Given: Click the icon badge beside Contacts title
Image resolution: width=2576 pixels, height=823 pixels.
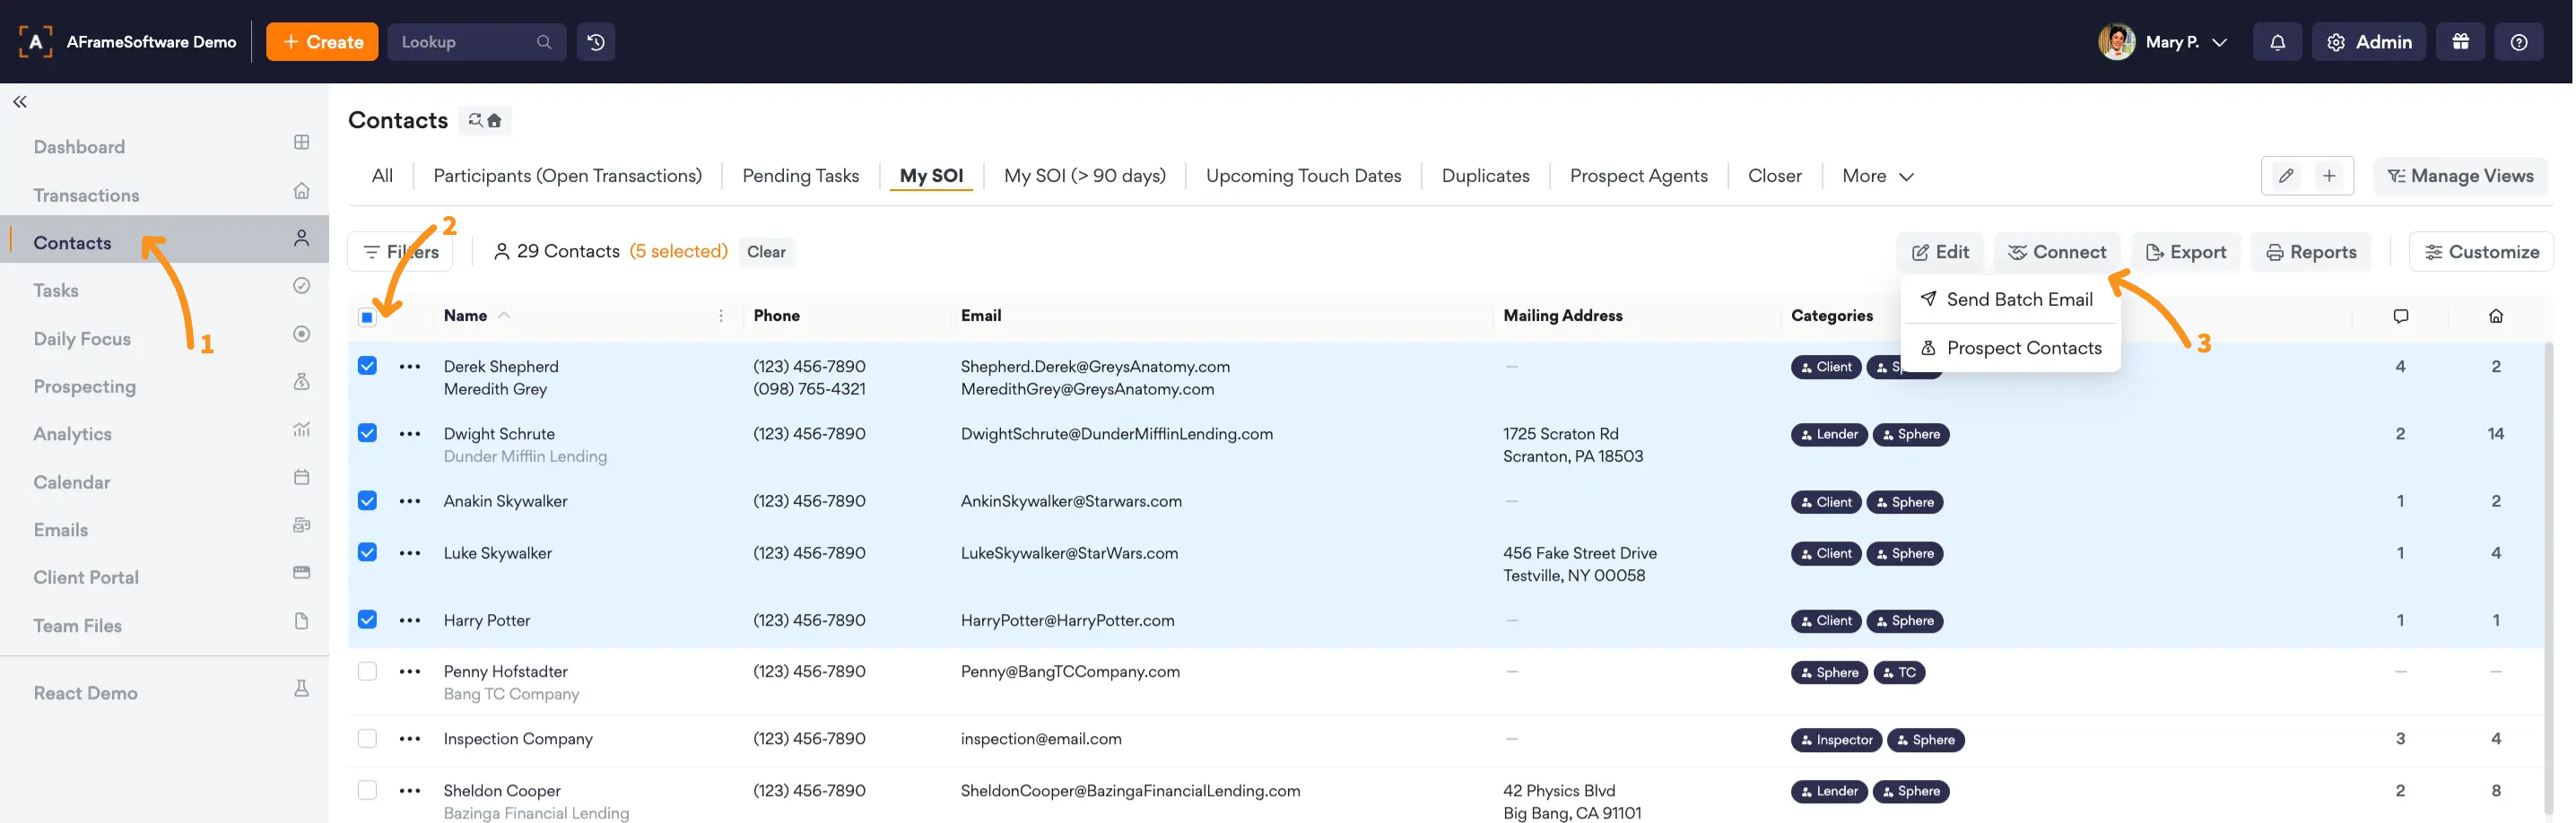Looking at the screenshot, I should (485, 120).
